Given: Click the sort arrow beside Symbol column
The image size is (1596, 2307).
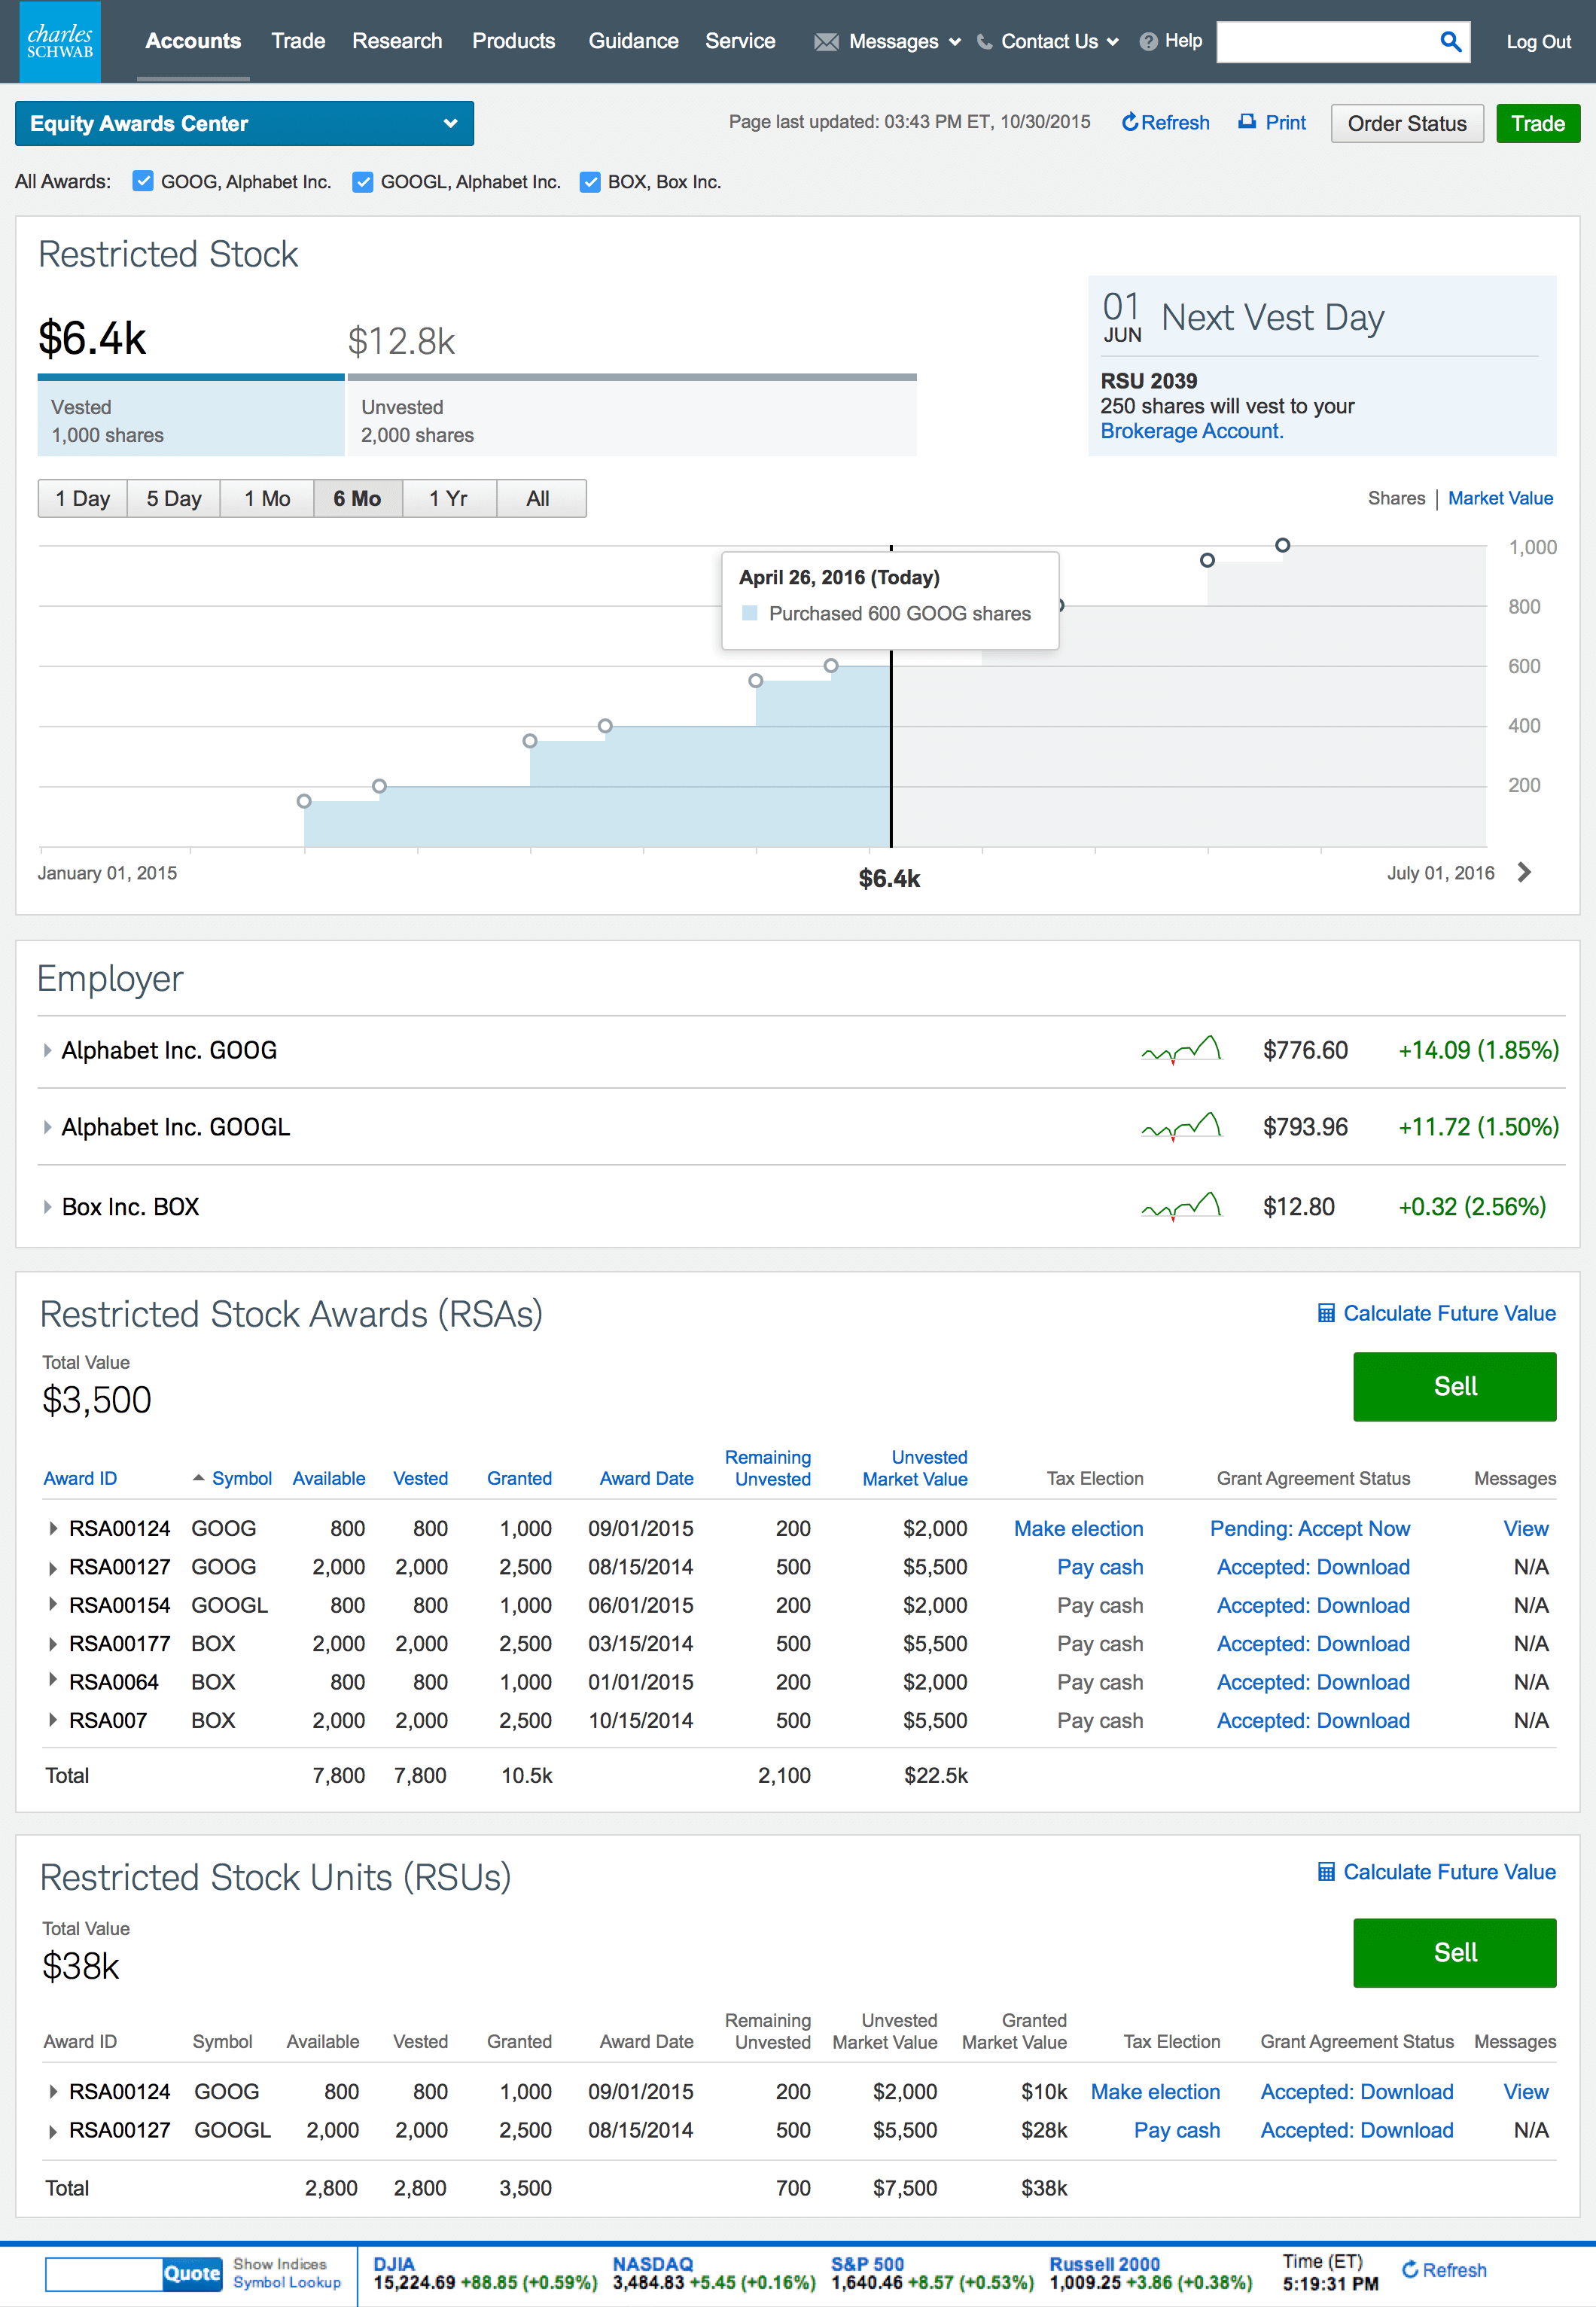Looking at the screenshot, I should (x=198, y=1477).
